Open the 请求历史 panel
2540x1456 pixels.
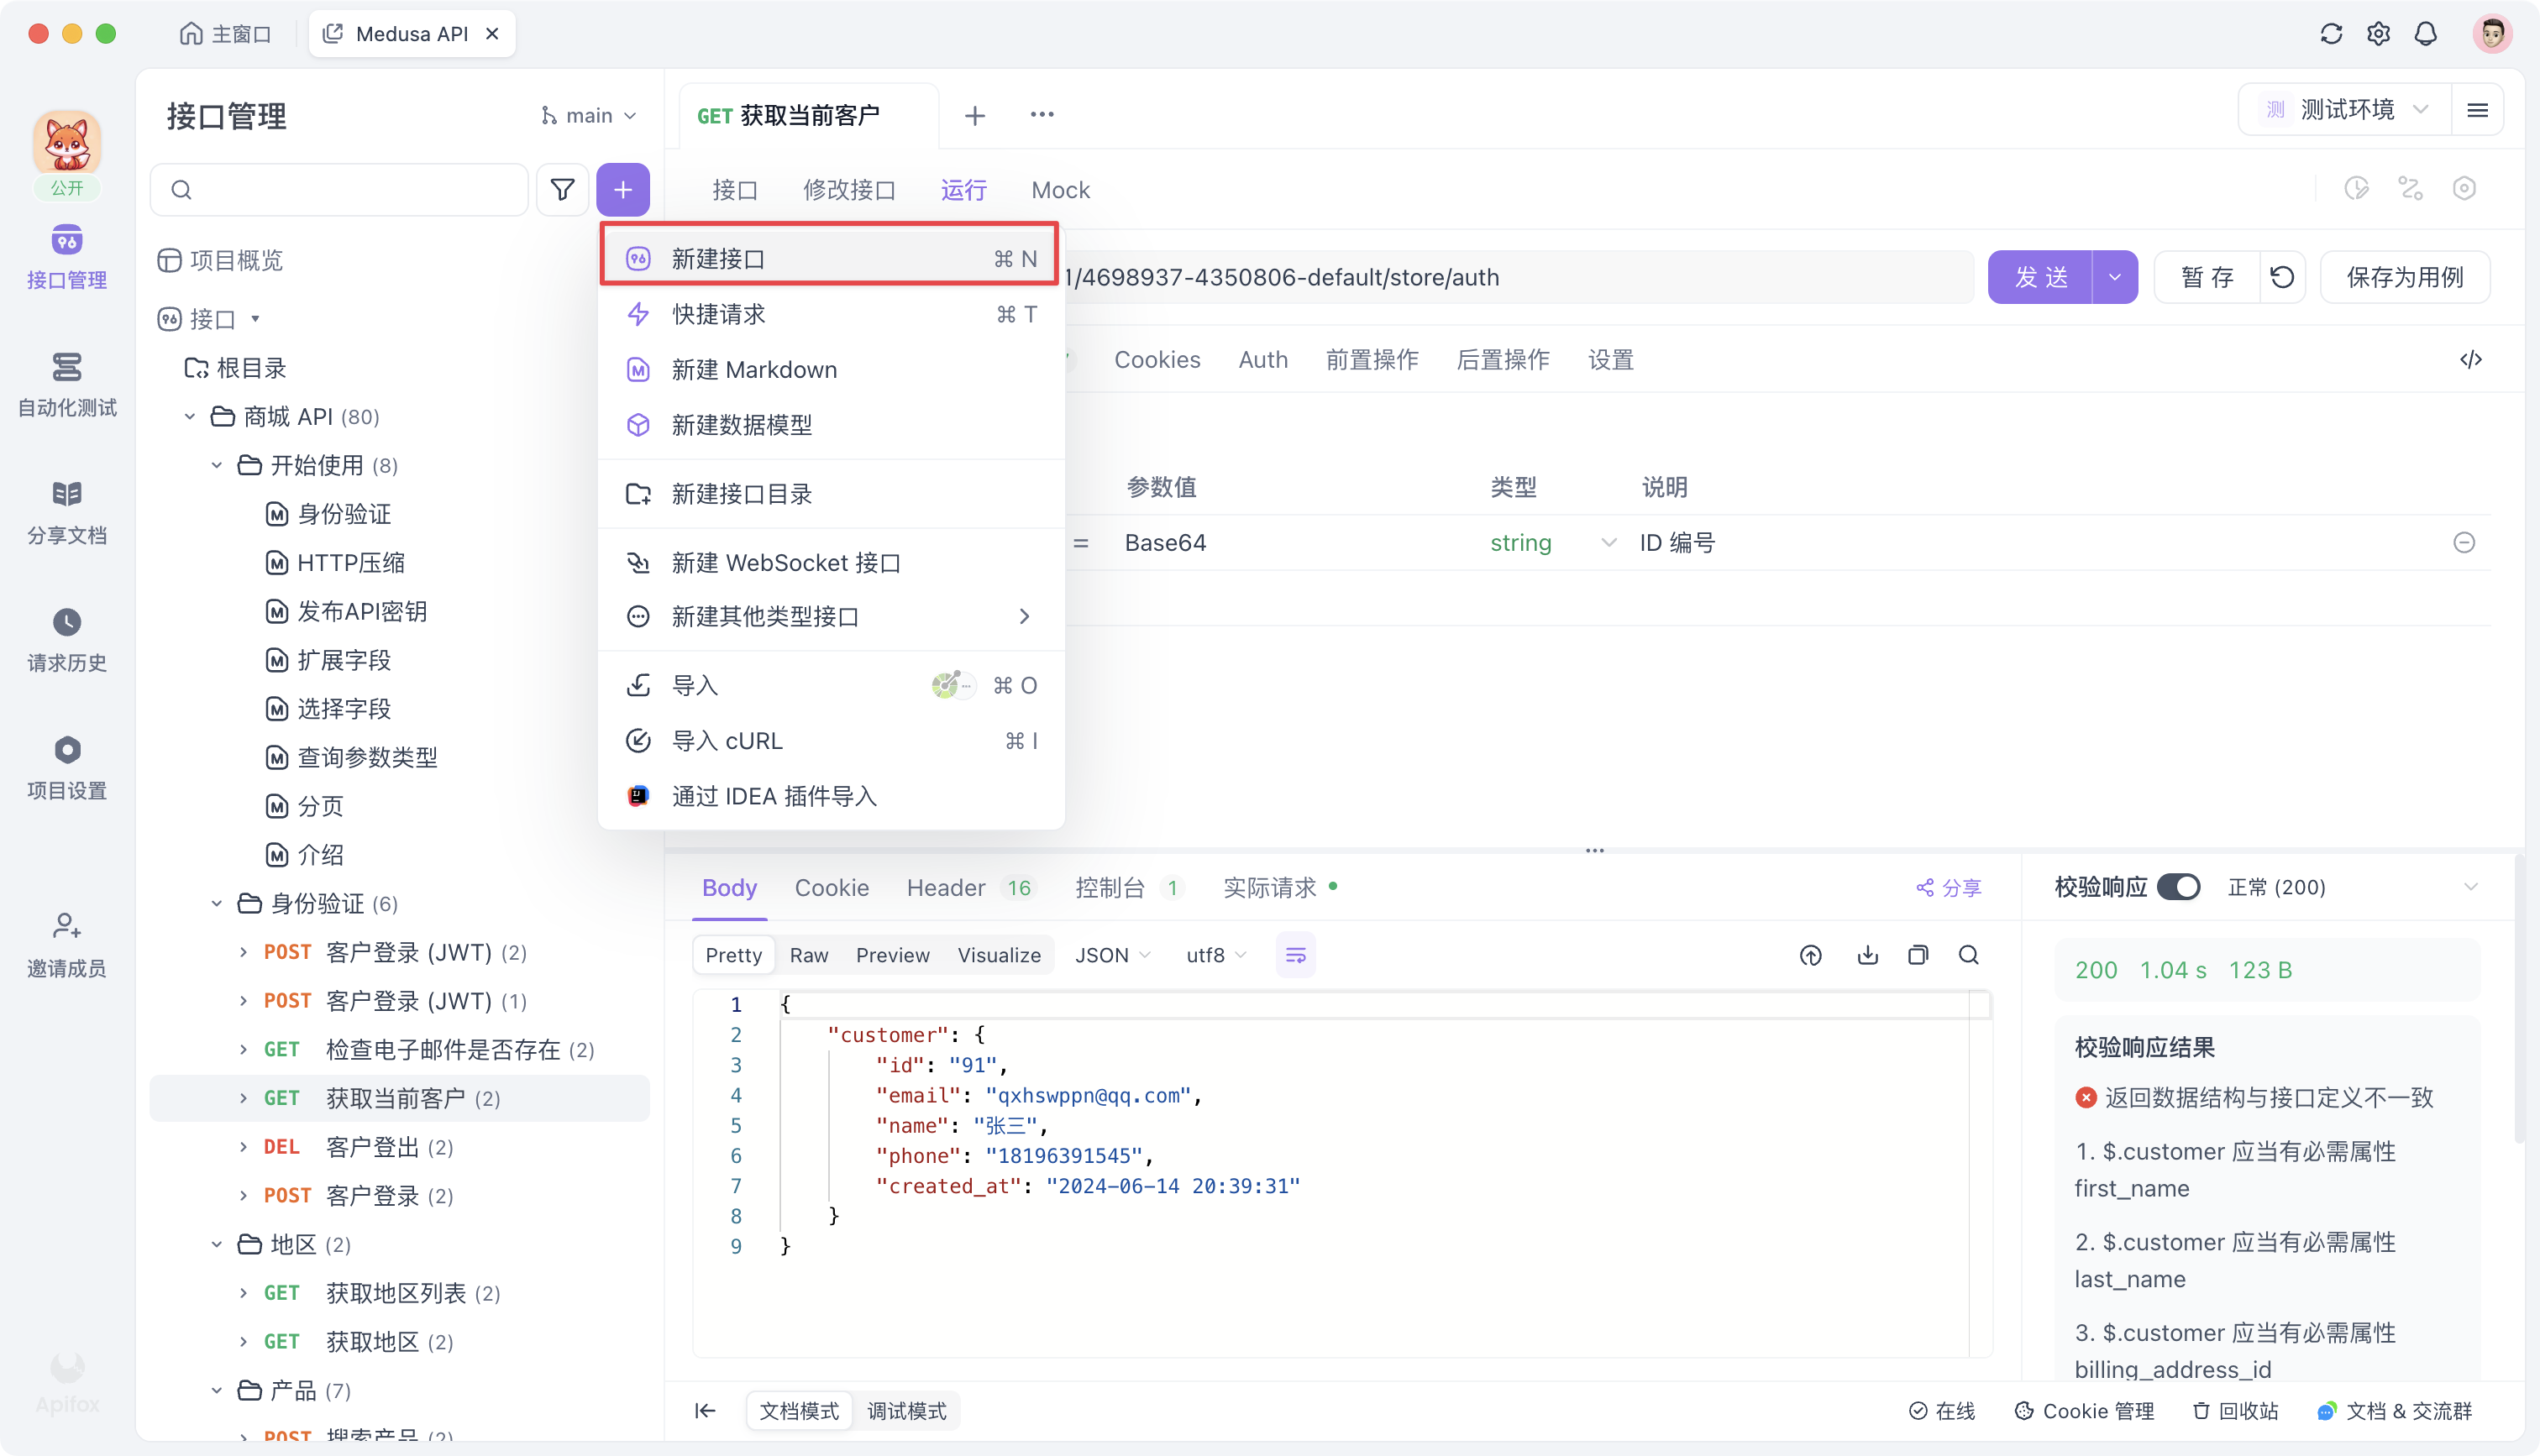[x=67, y=640]
